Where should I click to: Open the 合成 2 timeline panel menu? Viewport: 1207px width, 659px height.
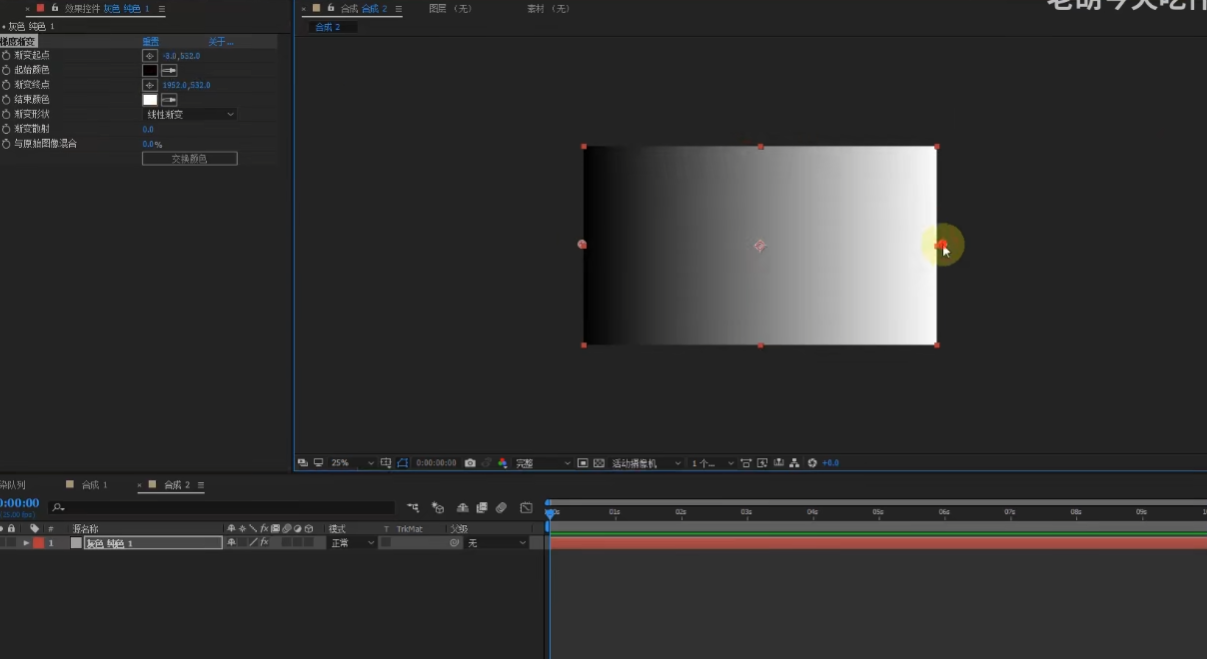201,485
